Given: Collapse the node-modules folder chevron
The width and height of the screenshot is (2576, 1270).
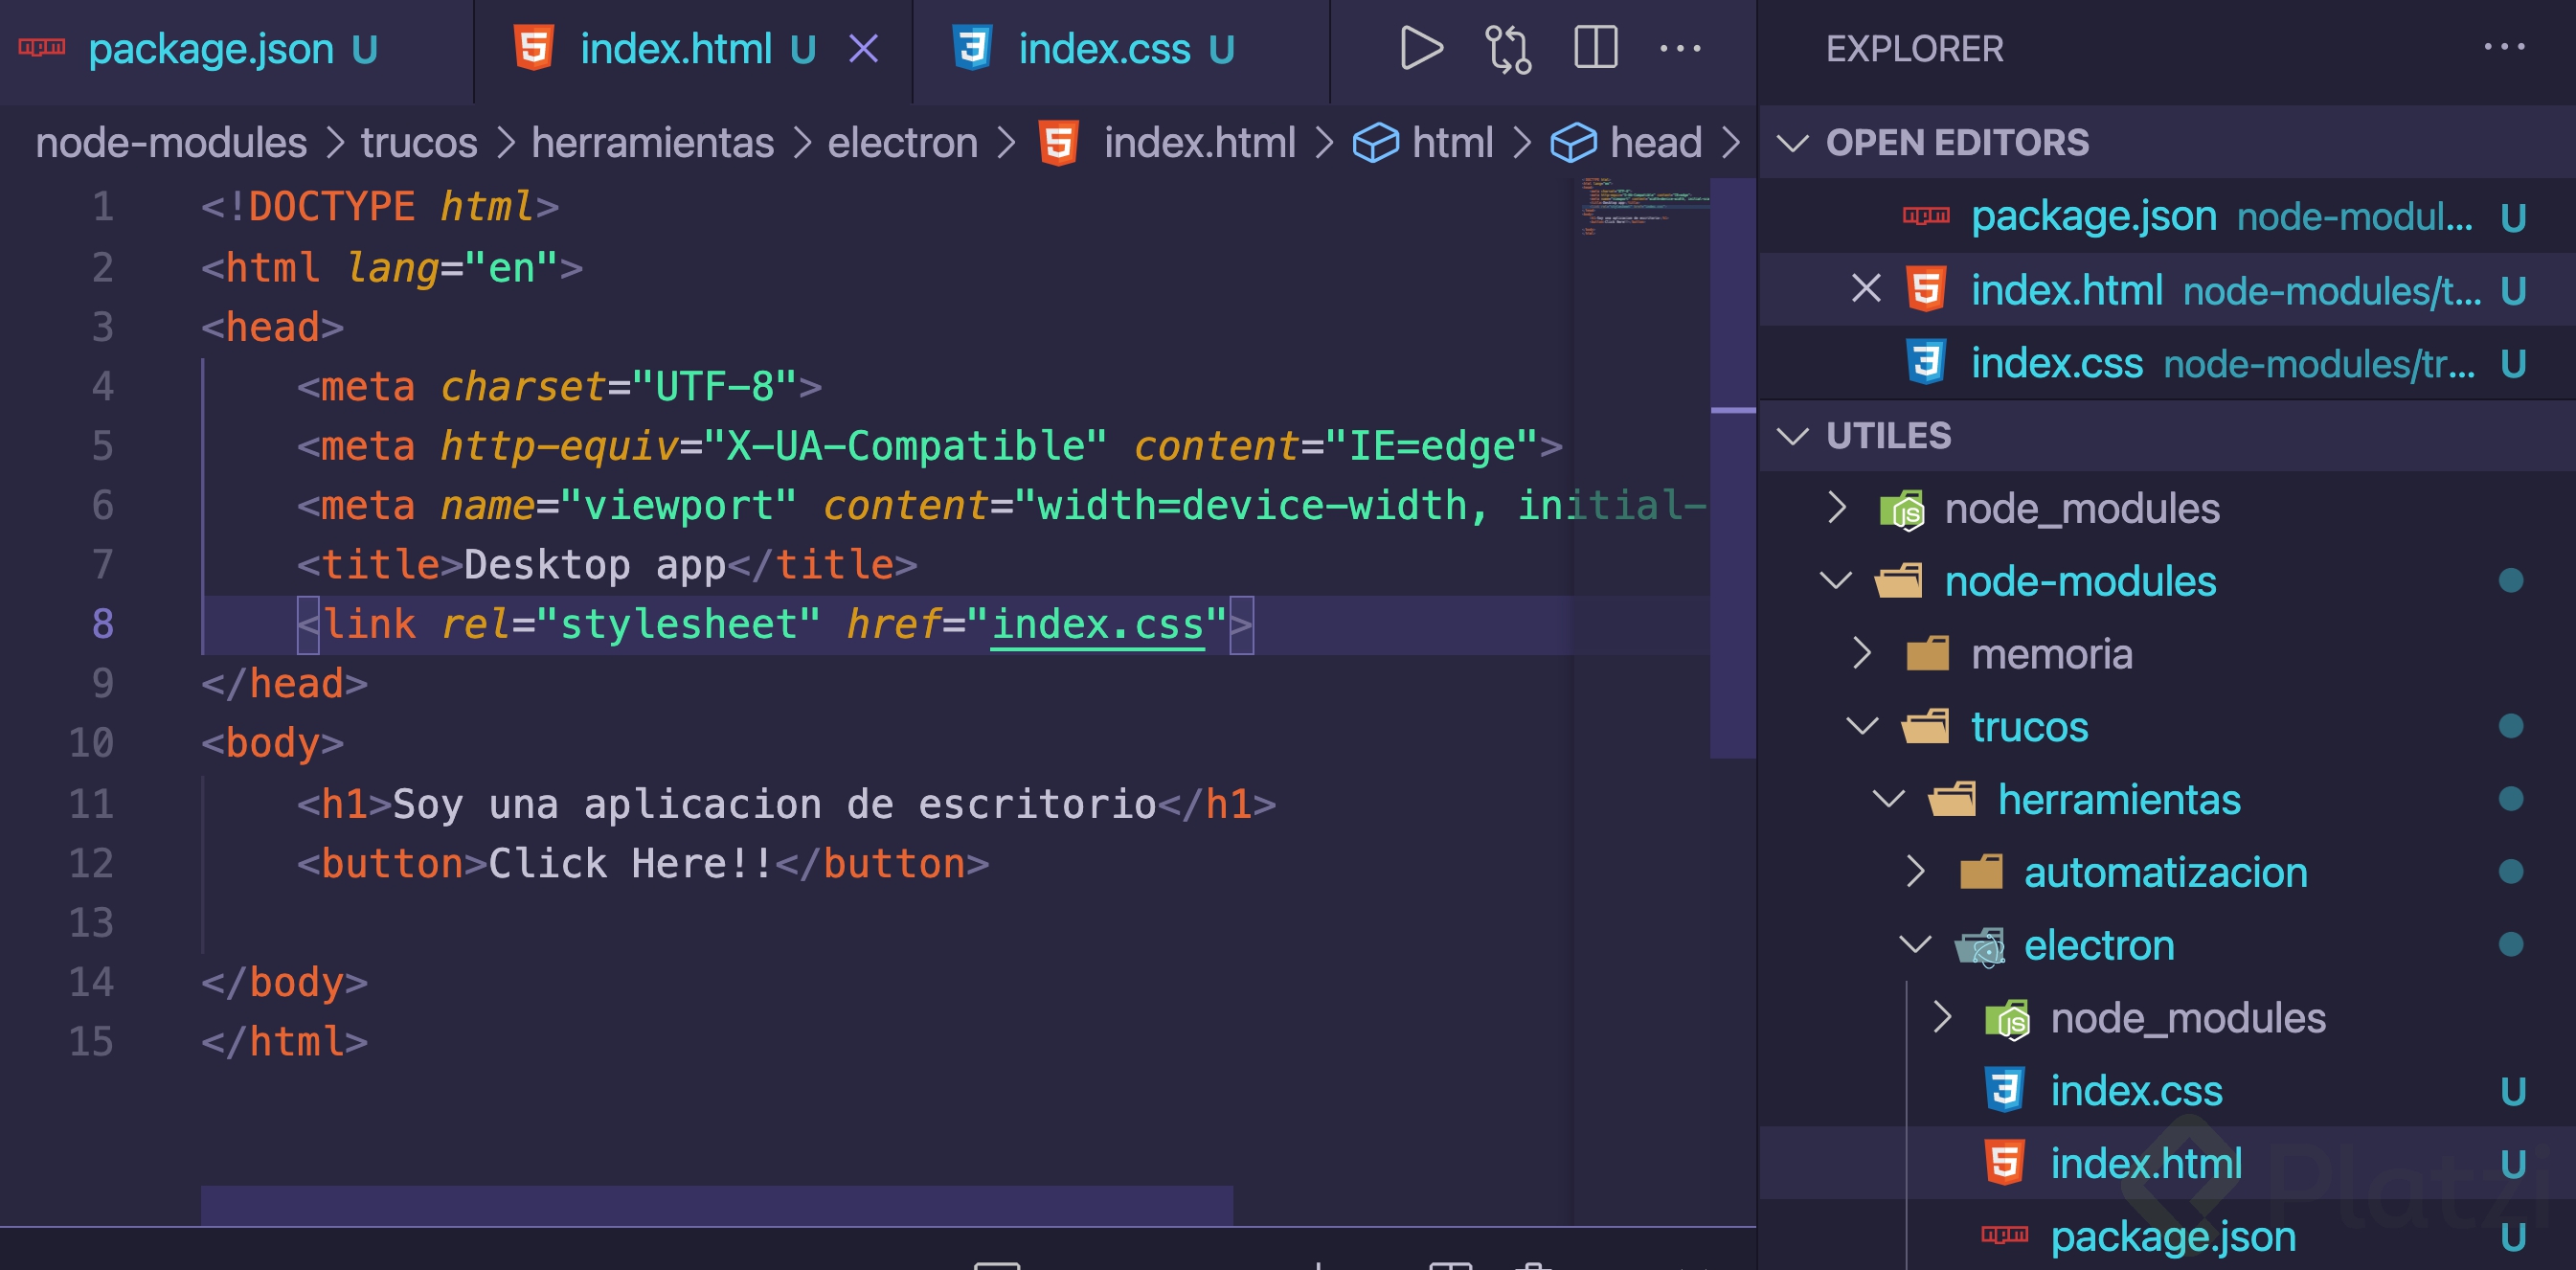Looking at the screenshot, I should tap(1836, 581).
